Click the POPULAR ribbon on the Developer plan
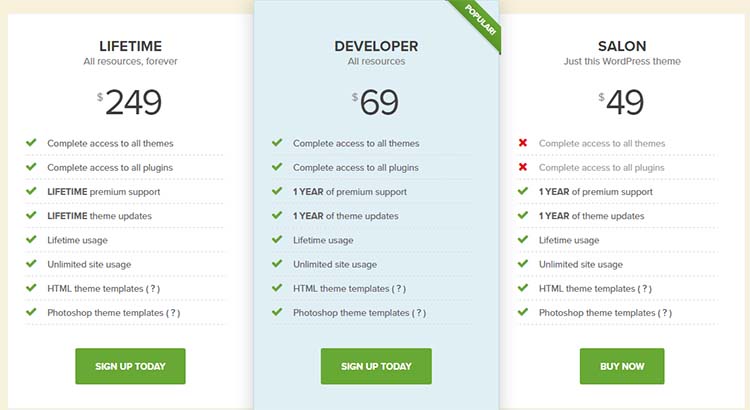Image resolution: width=750 pixels, height=410 pixels. [x=478, y=22]
